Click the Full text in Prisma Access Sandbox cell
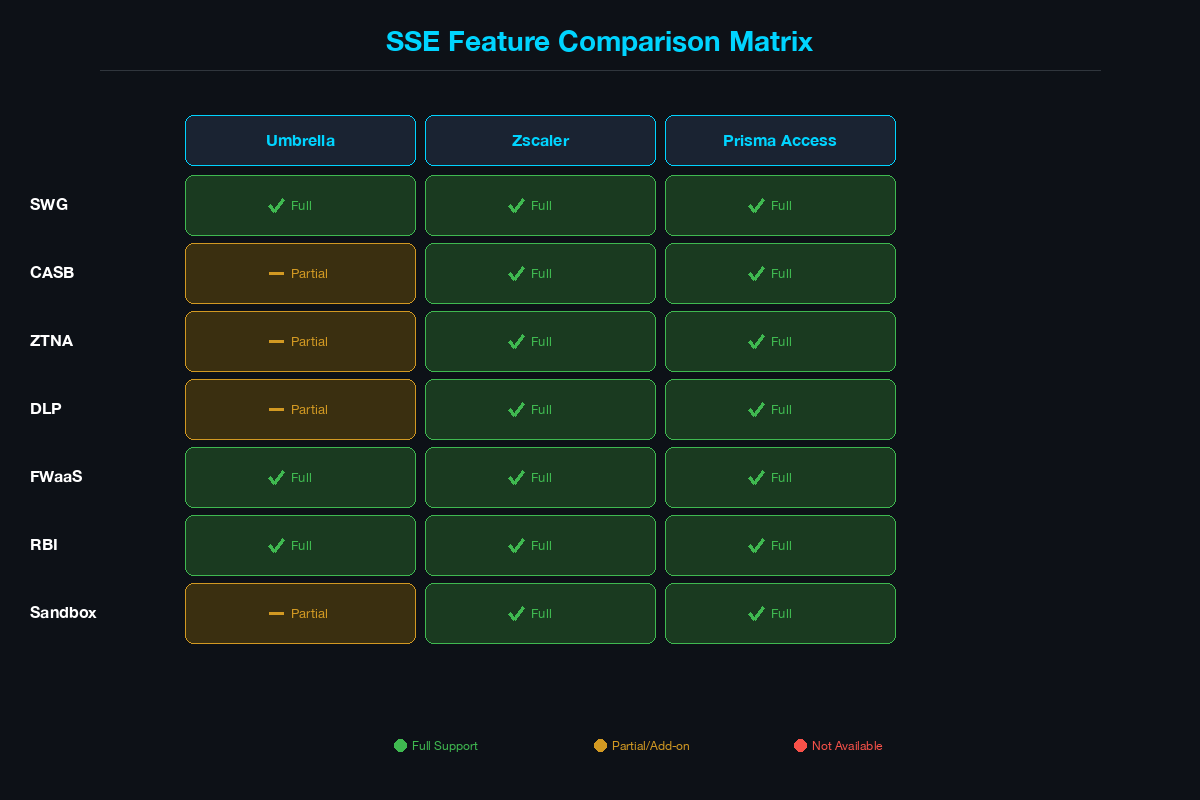This screenshot has height=800, width=1200. pyautogui.click(x=781, y=613)
